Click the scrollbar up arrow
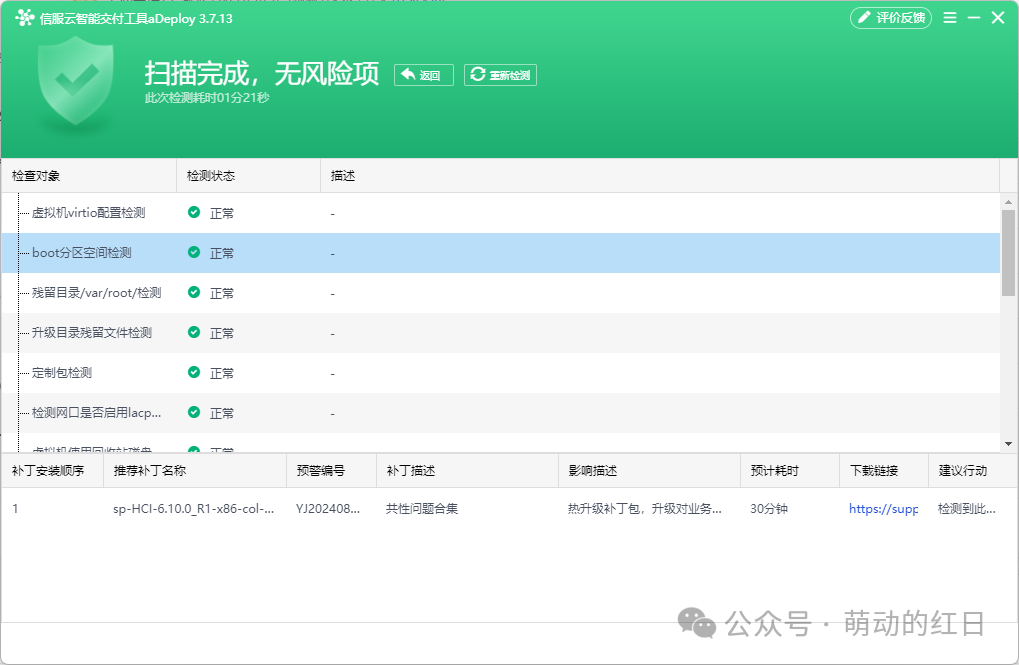 point(1009,202)
